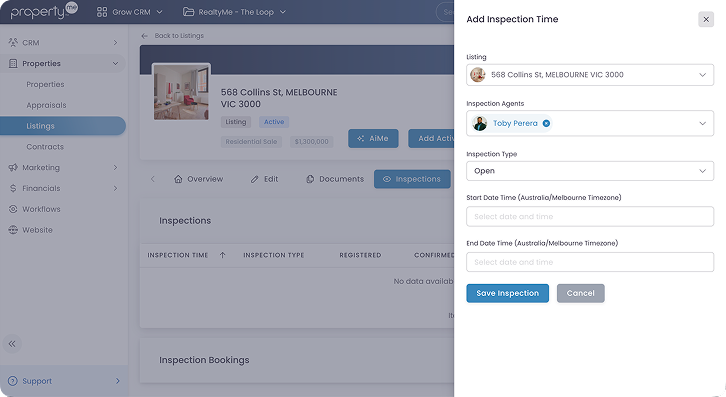
Task: Remove Toby Perera from inspection agents
Action: (546, 123)
